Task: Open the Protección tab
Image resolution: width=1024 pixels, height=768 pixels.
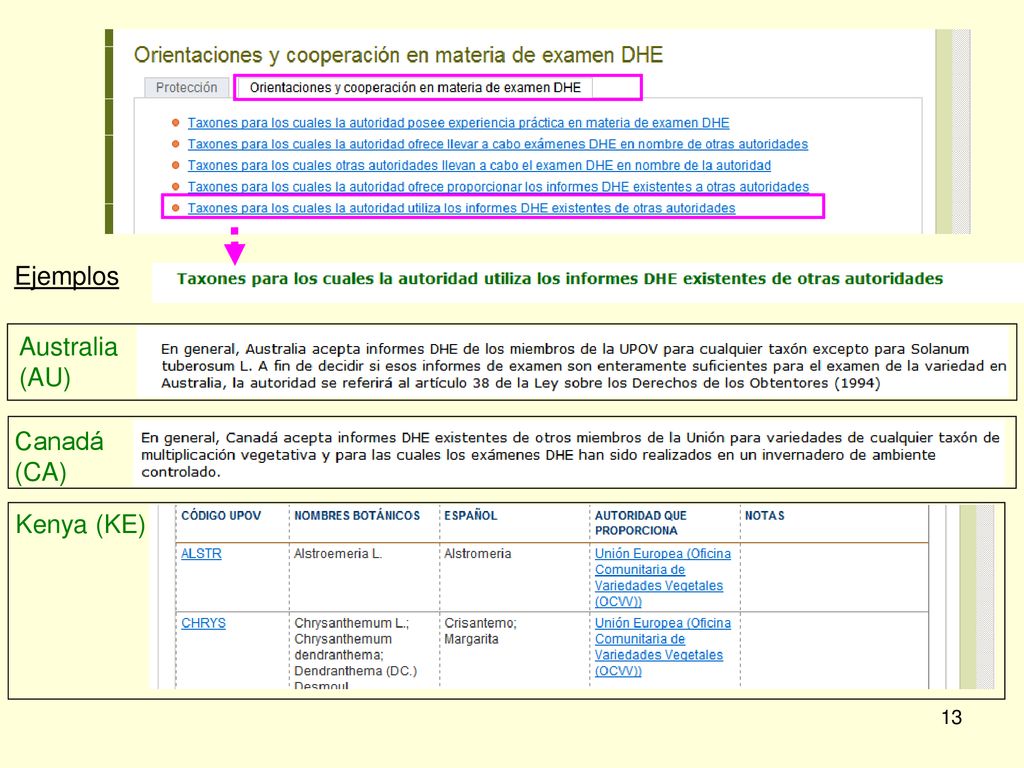Action: [x=186, y=88]
